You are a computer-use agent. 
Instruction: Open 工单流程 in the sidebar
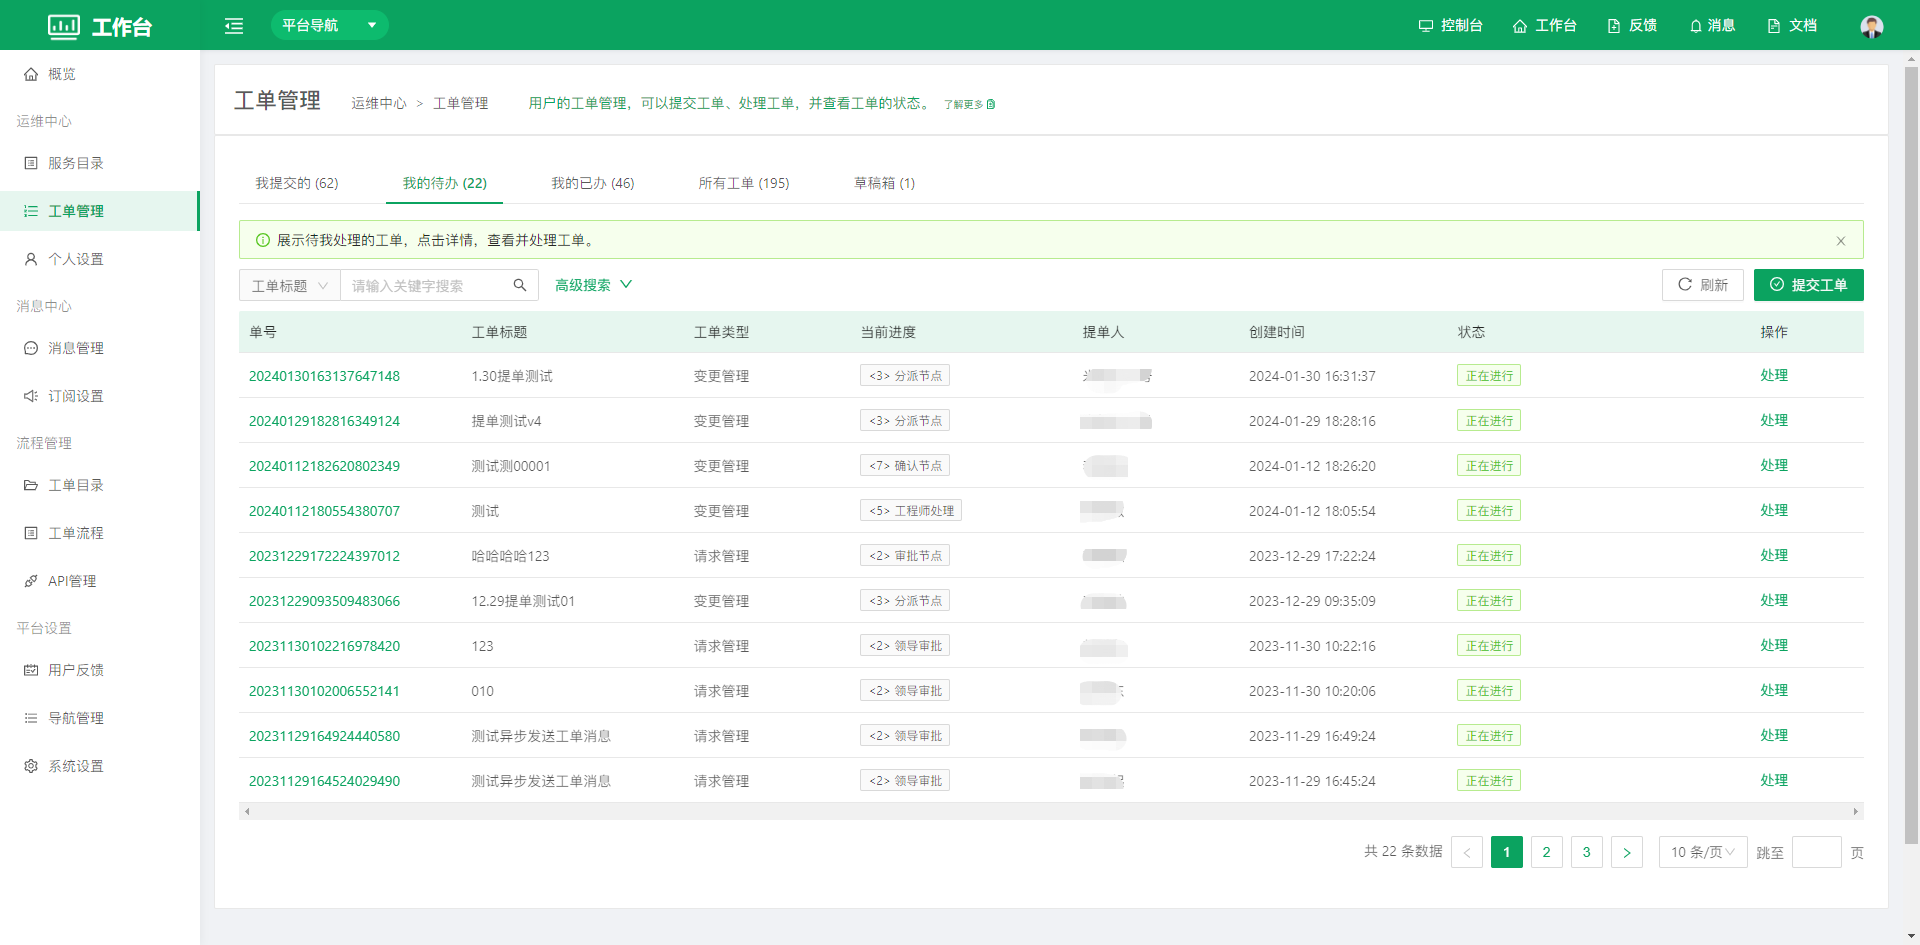point(100,533)
